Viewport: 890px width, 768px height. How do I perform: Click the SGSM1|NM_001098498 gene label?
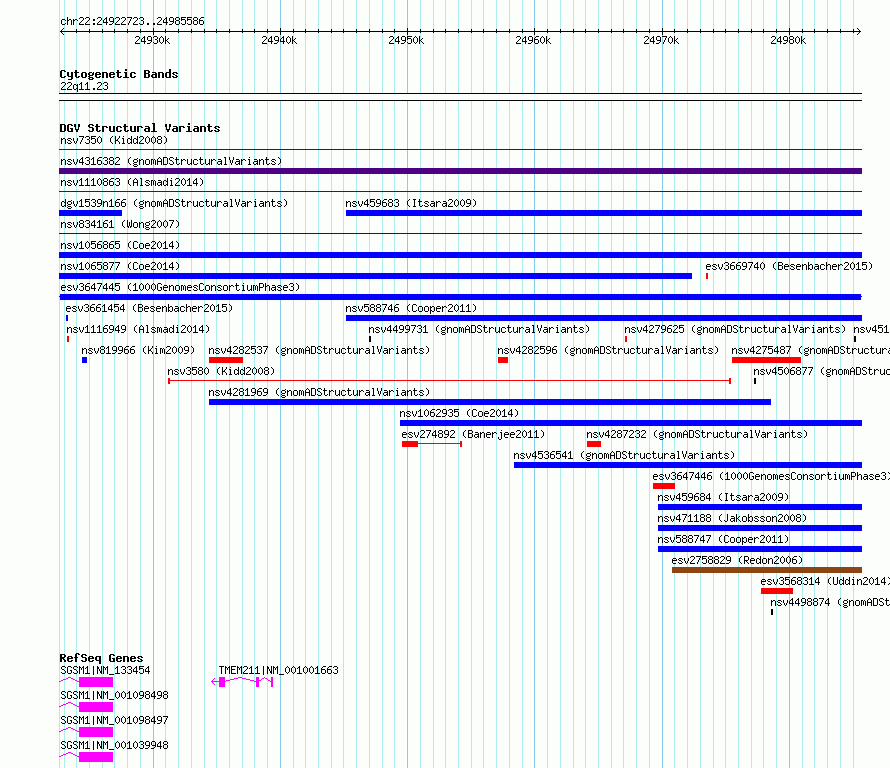click(x=114, y=695)
